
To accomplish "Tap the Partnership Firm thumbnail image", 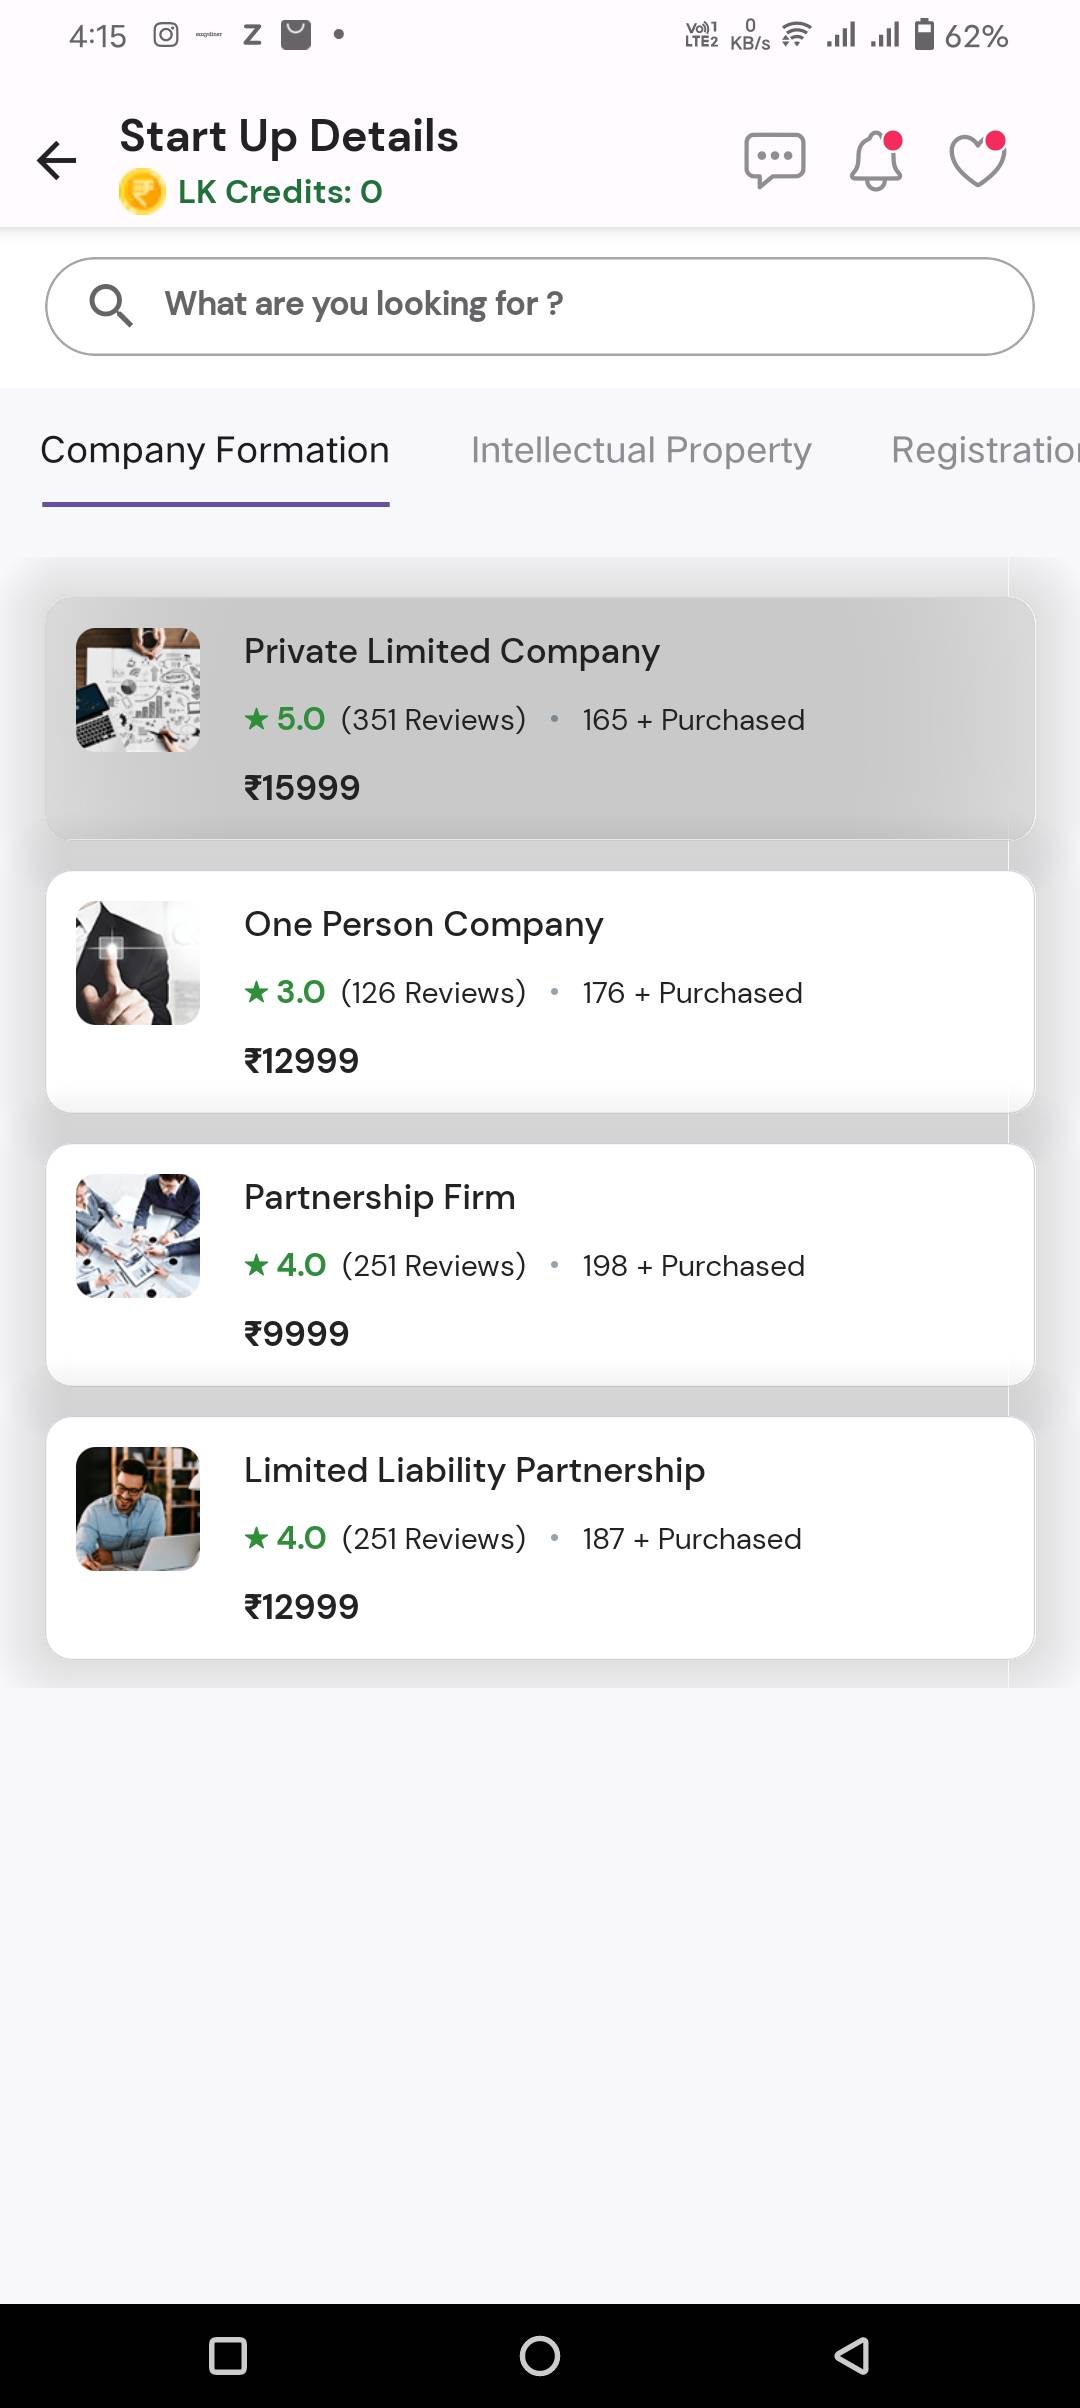I will coord(138,1236).
